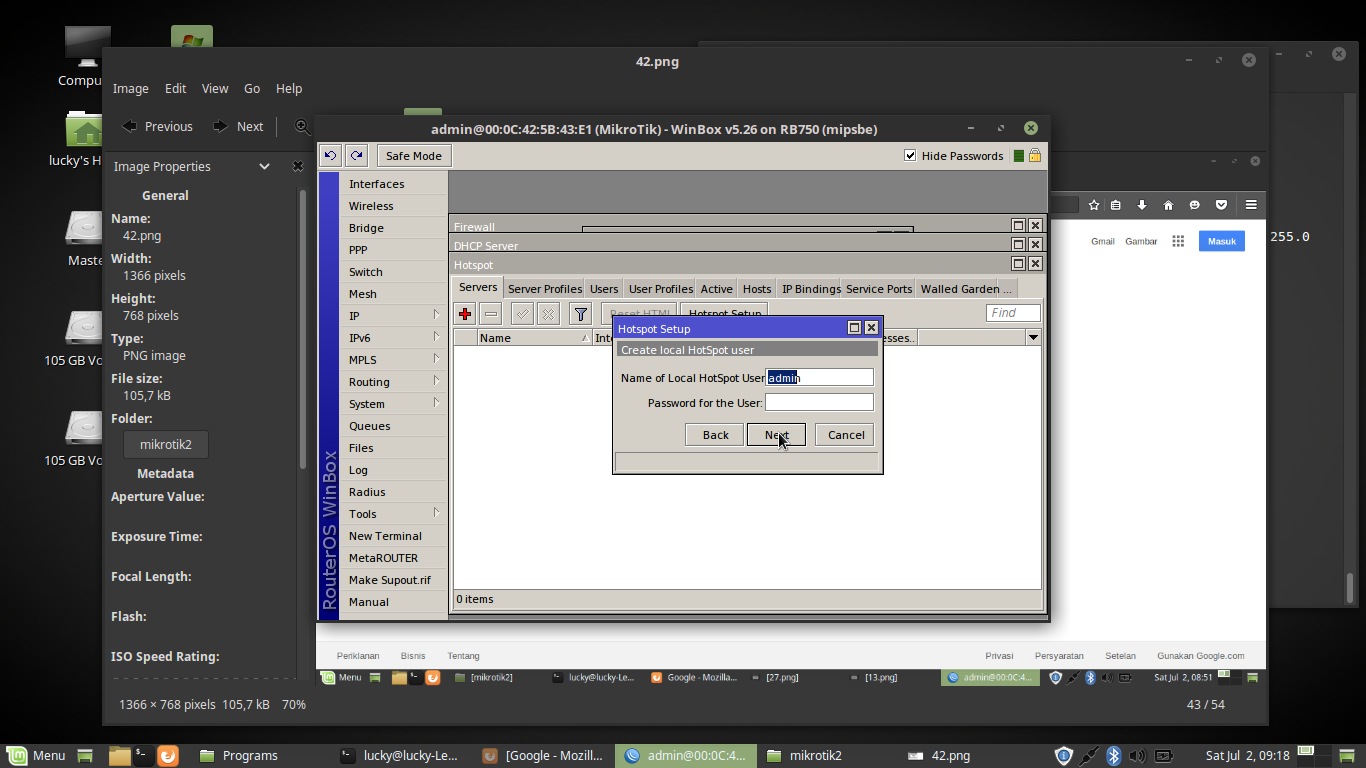The image size is (1366, 768).
Task: Click the Image Properties pane vertical scrollbar
Action: point(303,330)
